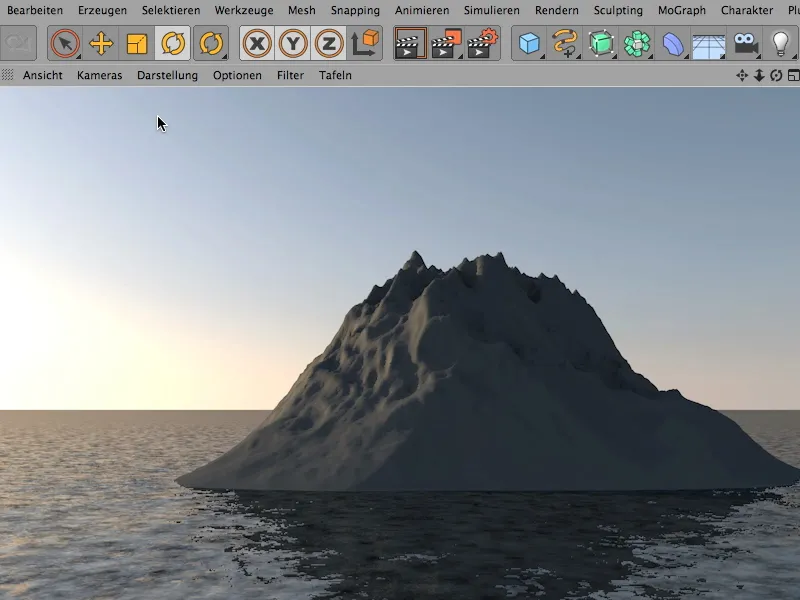Open the MoGraph menu

682,10
